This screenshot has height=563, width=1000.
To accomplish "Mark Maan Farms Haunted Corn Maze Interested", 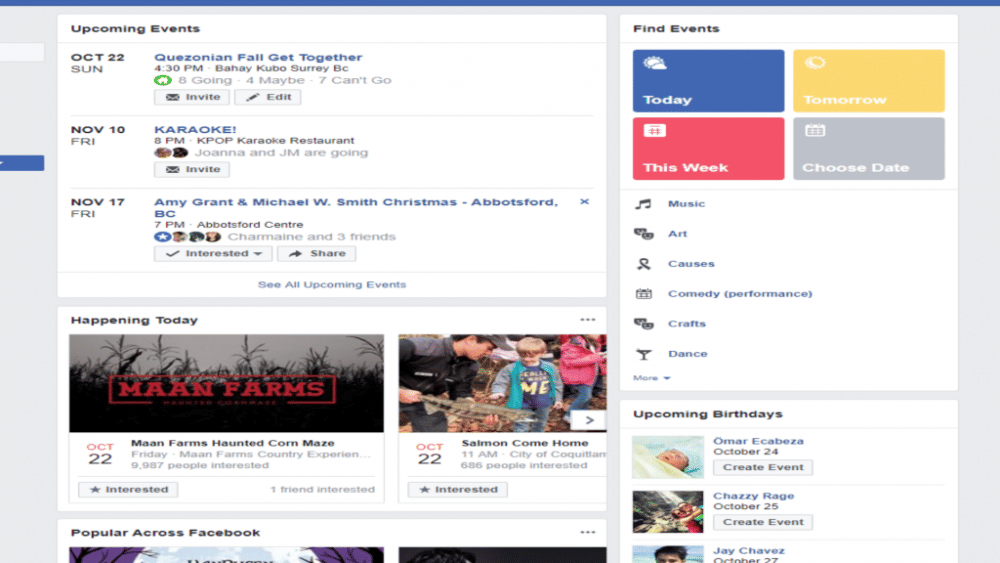I will click(x=129, y=490).
